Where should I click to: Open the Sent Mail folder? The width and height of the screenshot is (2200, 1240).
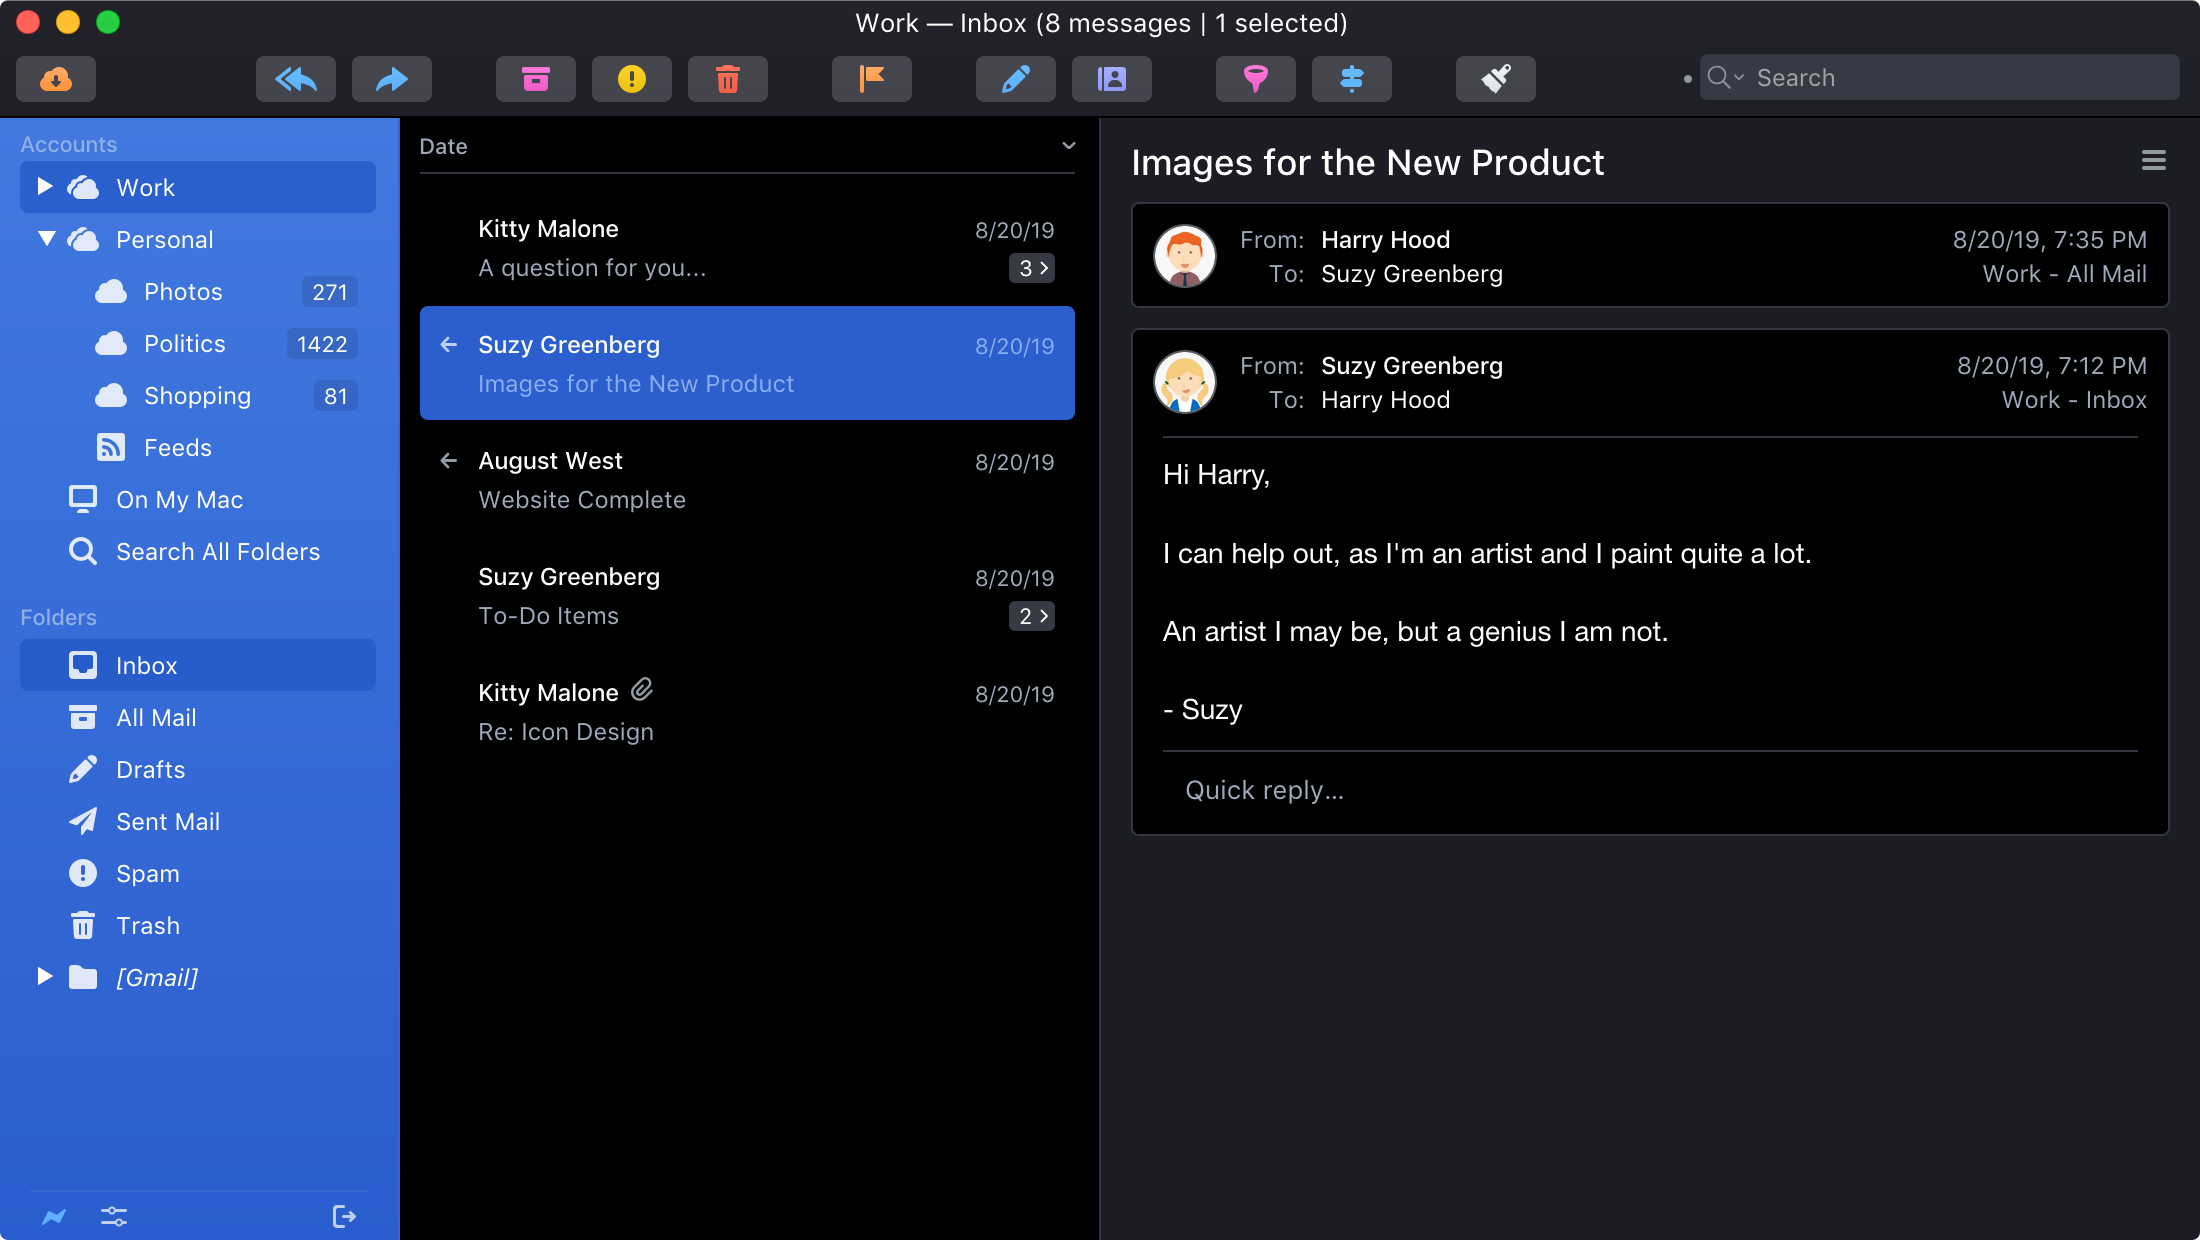167,821
